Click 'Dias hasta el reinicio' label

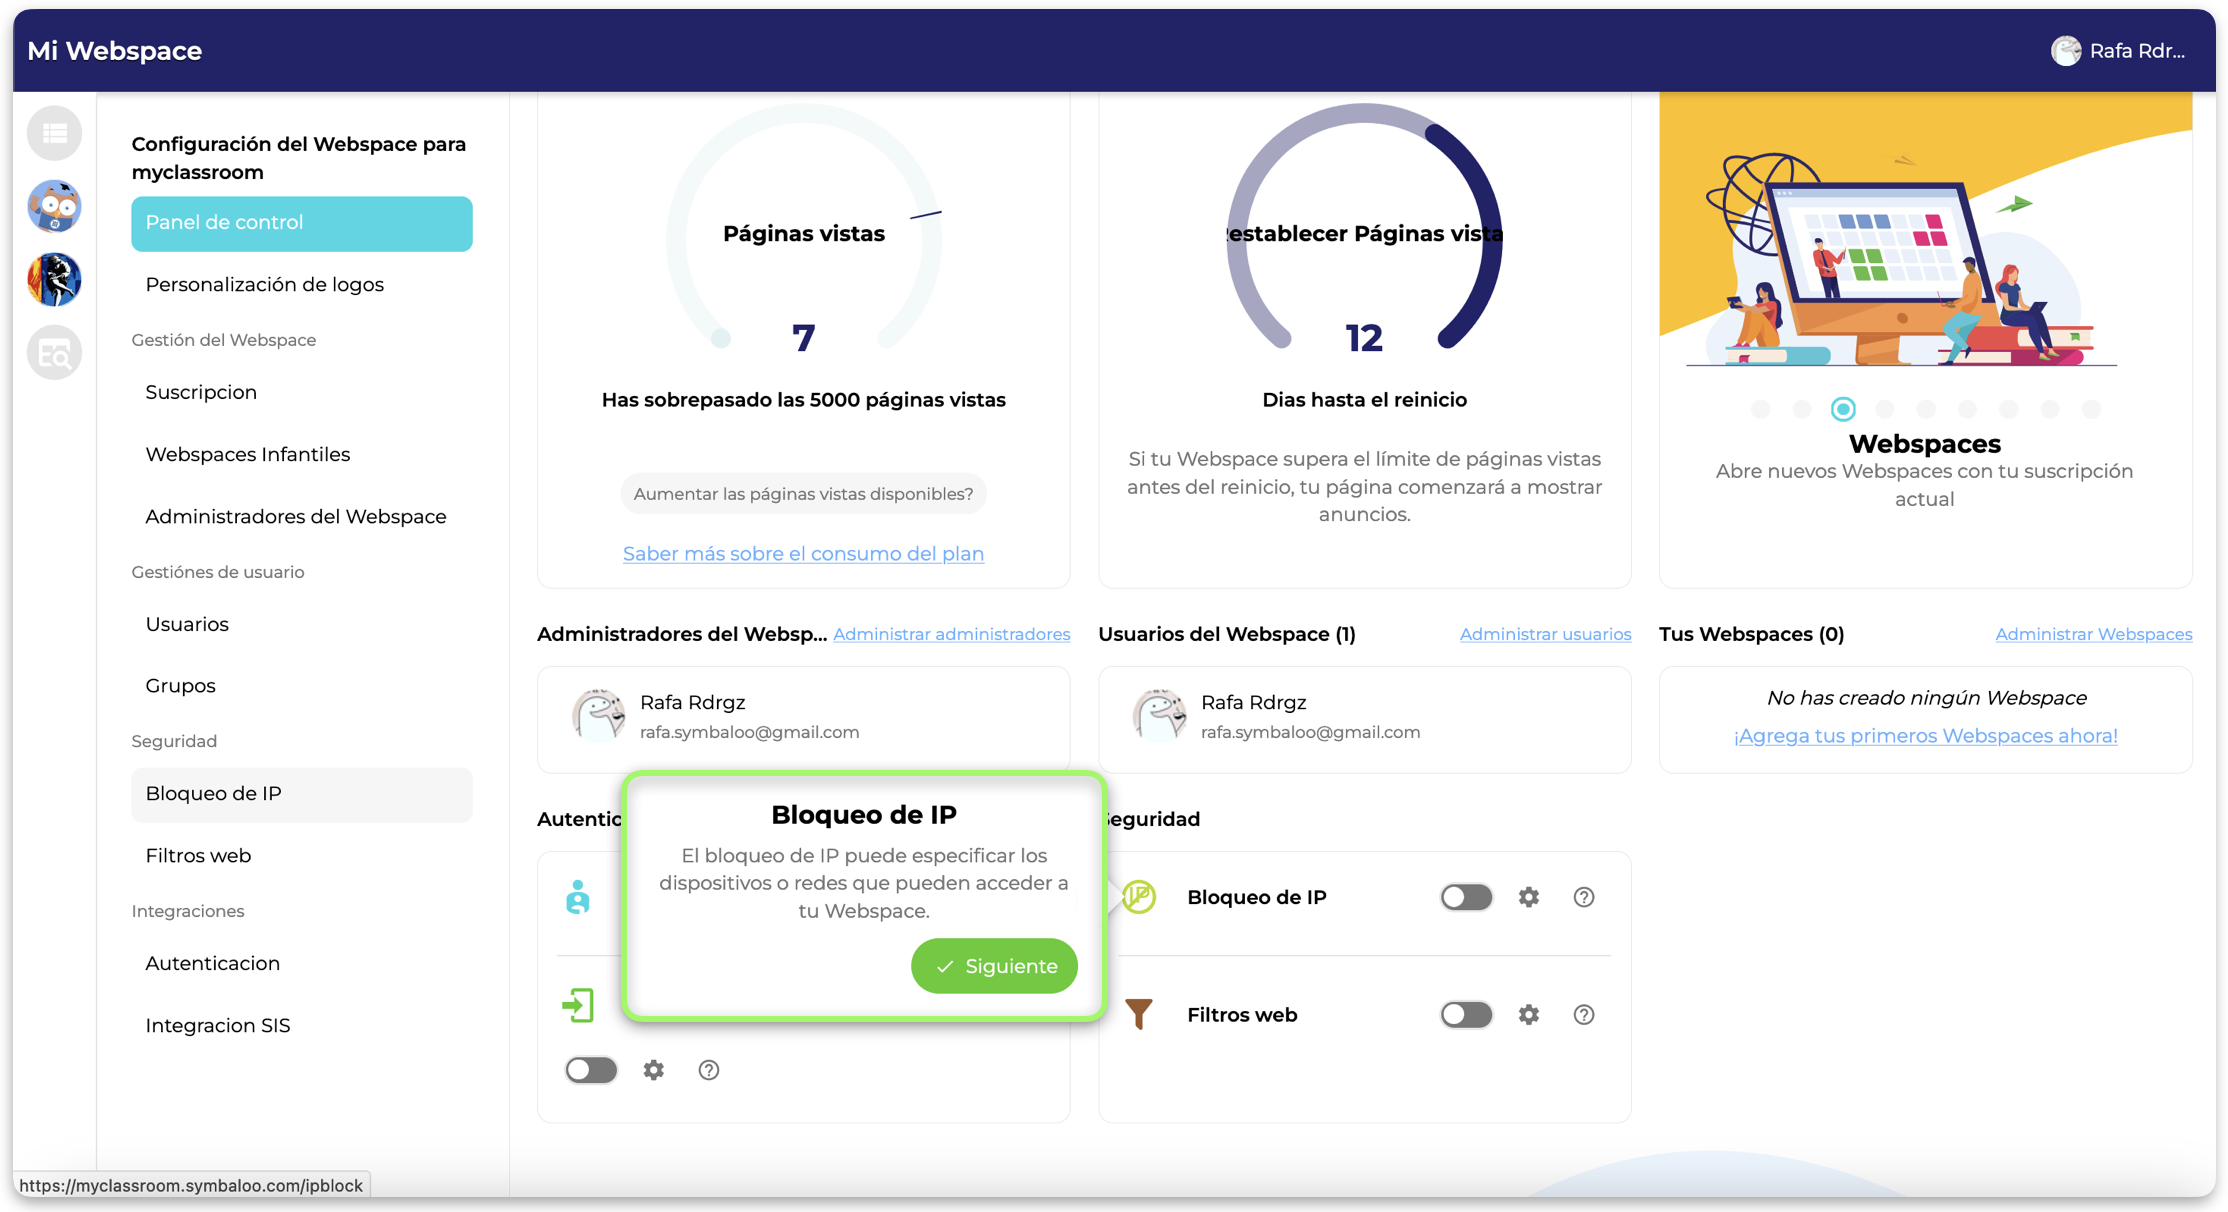(x=1364, y=400)
